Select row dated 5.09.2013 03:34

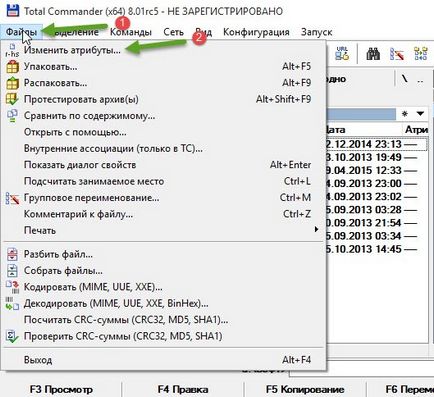point(377,236)
